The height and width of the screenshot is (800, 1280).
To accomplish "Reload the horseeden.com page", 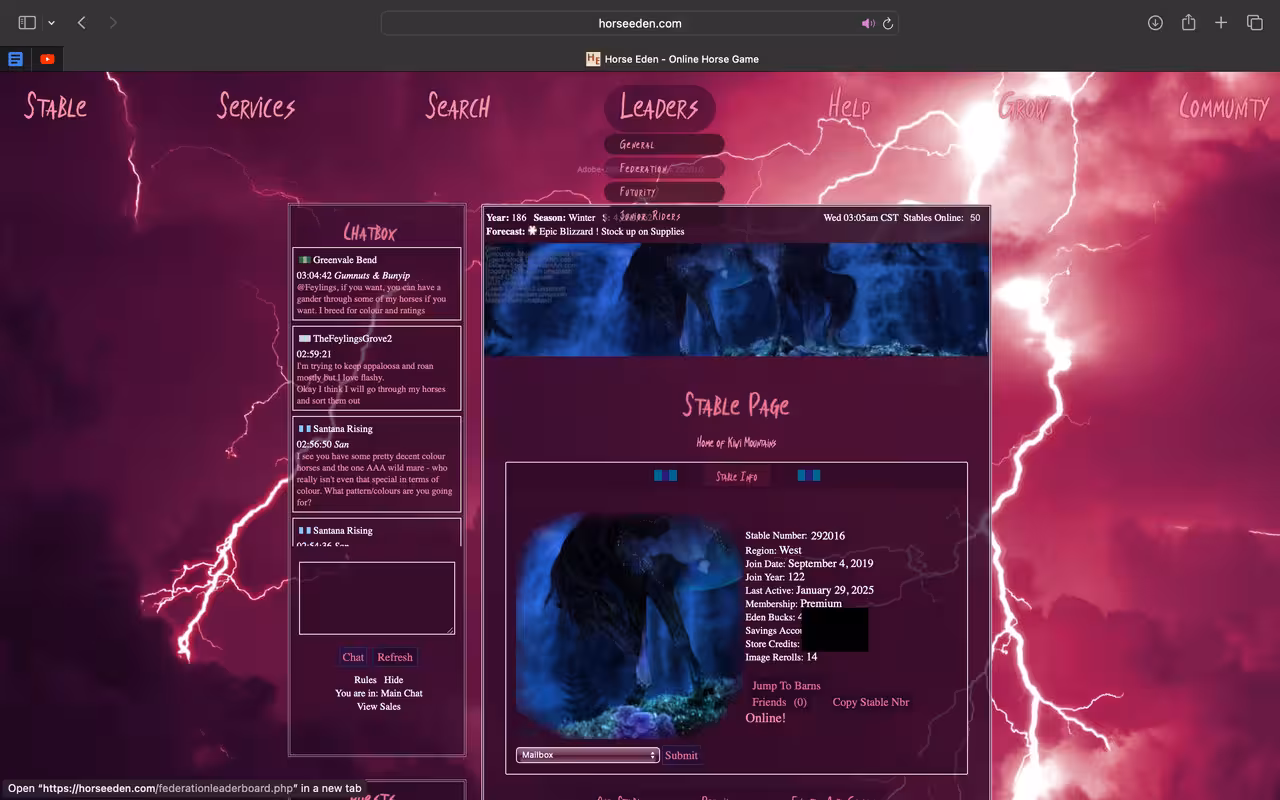I will (887, 23).
